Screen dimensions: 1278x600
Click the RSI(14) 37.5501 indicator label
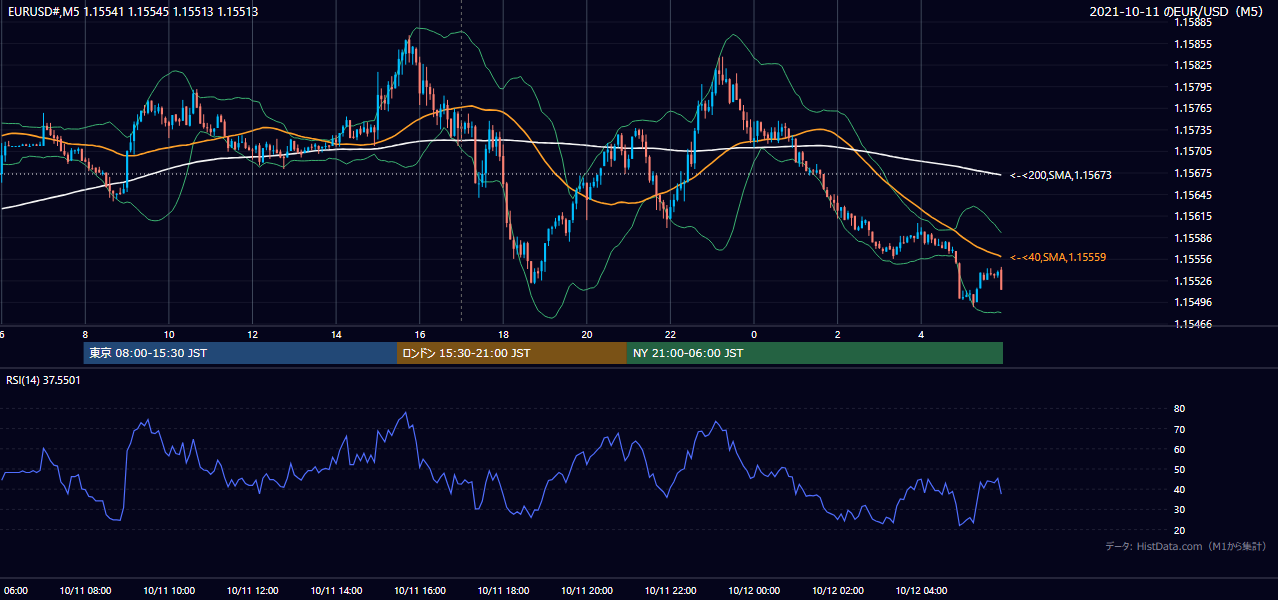tap(44, 380)
